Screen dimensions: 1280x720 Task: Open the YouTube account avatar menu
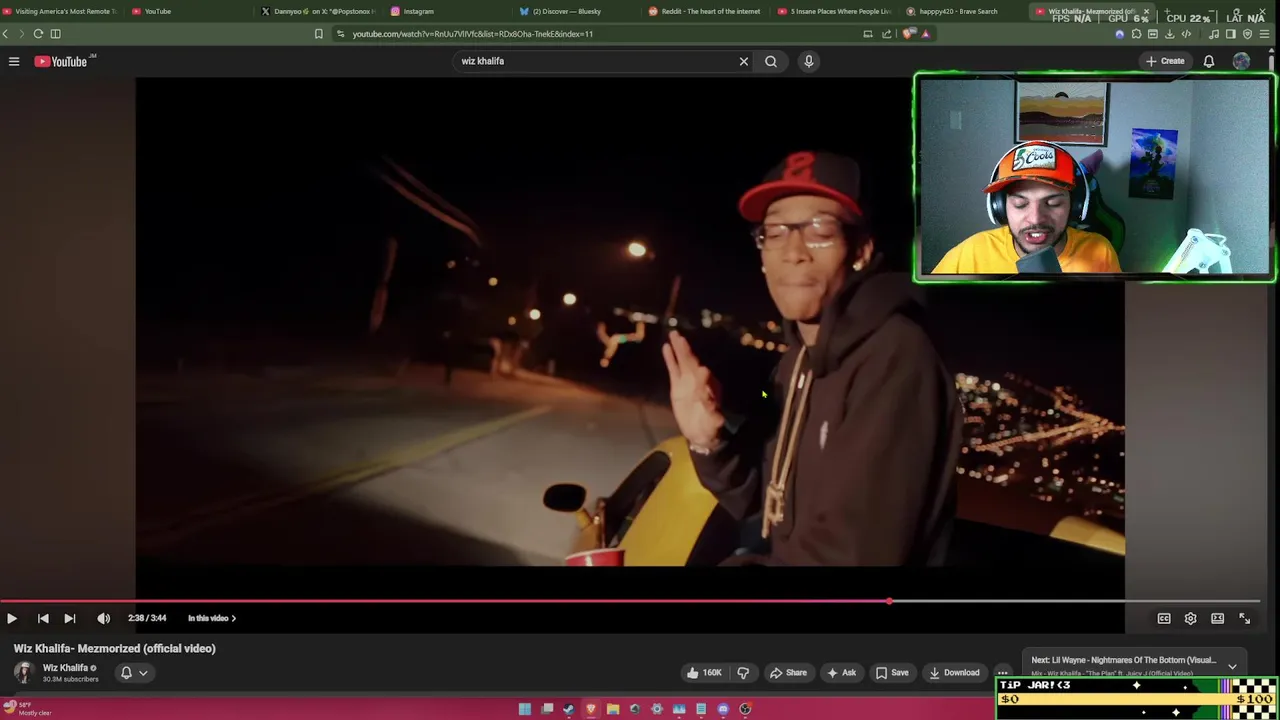1241,61
